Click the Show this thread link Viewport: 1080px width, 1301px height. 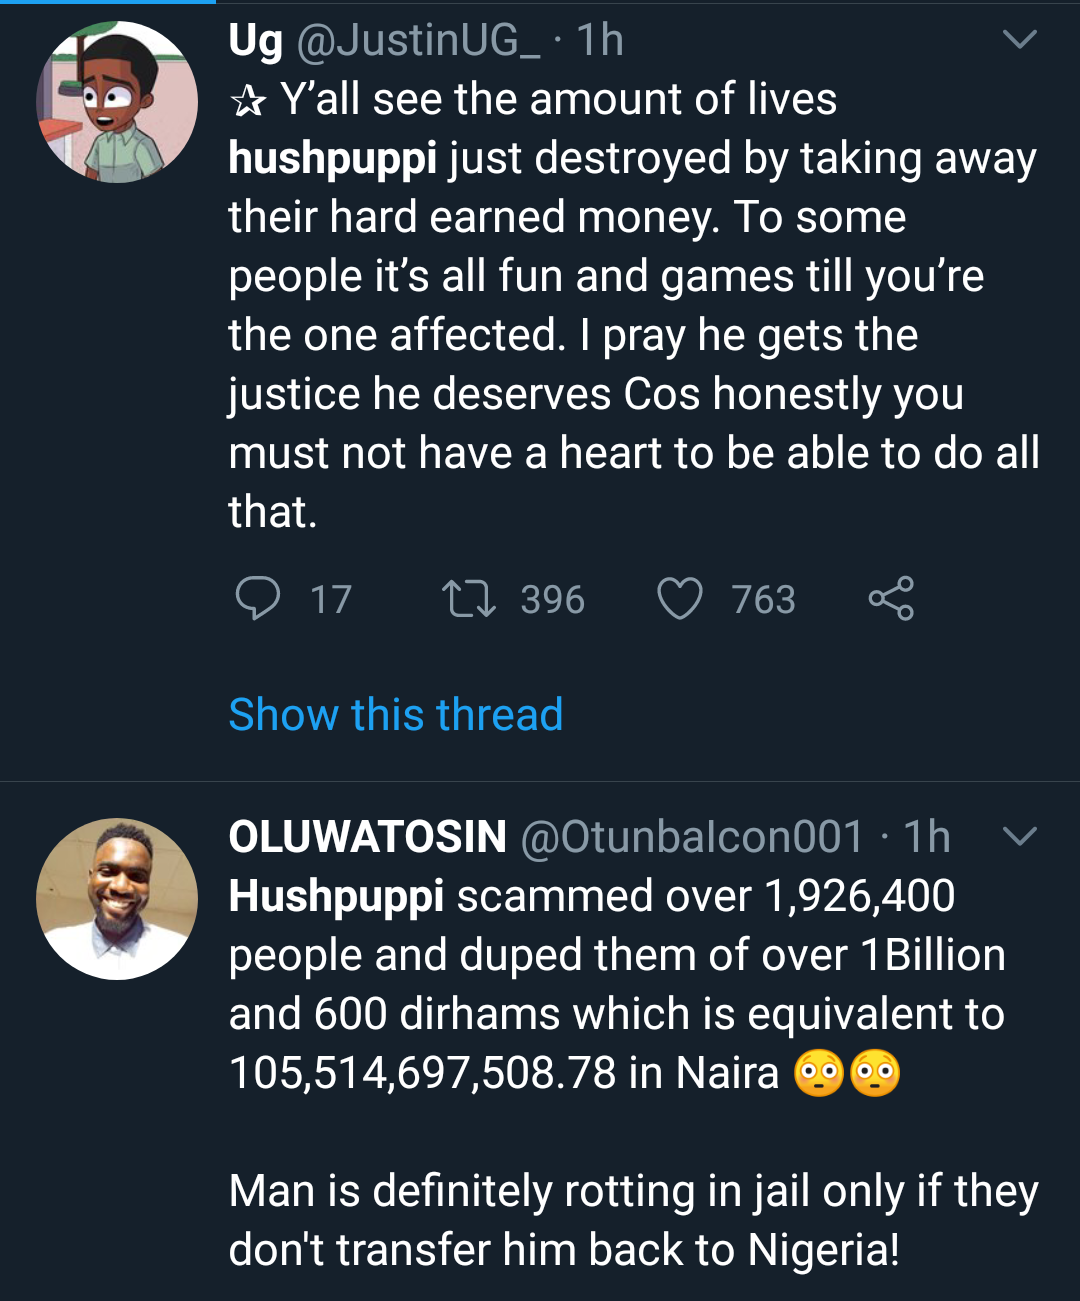[396, 715]
